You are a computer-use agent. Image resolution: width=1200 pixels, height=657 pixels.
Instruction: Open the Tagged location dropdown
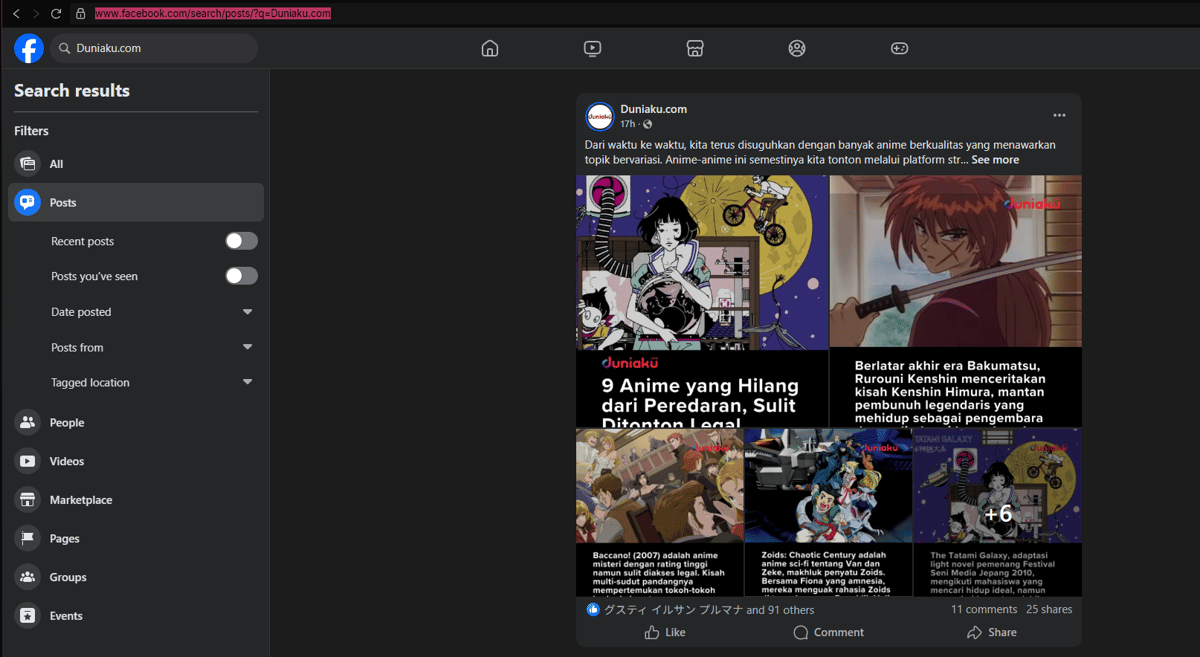pyautogui.click(x=247, y=382)
